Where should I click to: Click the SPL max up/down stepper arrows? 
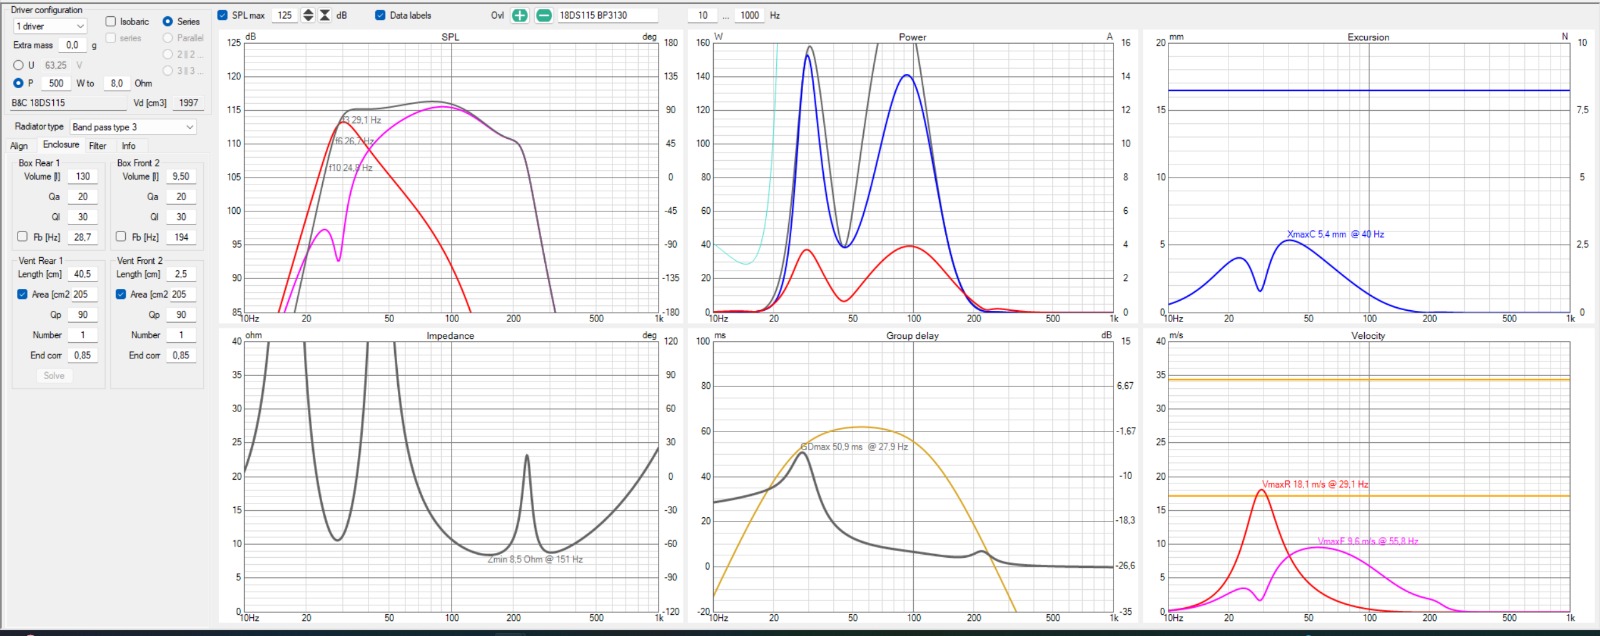tap(308, 15)
